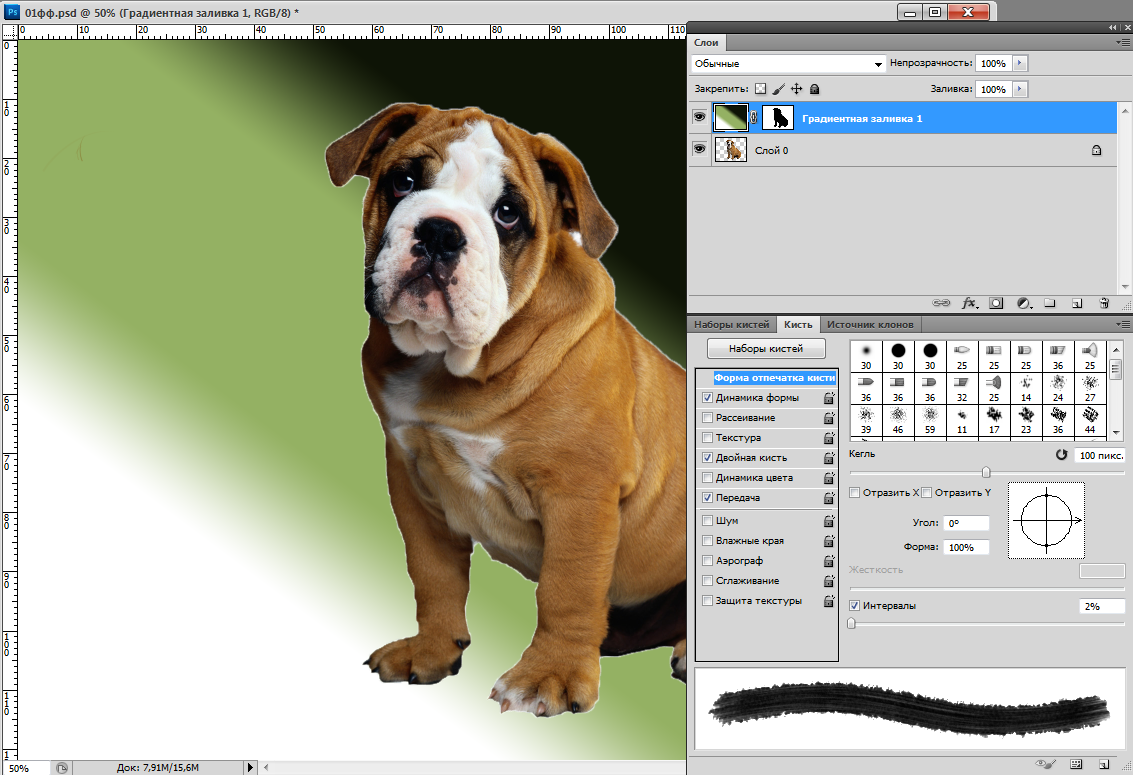The height and width of the screenshot is (775, 1133).
Task: Open the blend mode dropdown Обычные
Action: pyautogui.click(x=788, y=64)
